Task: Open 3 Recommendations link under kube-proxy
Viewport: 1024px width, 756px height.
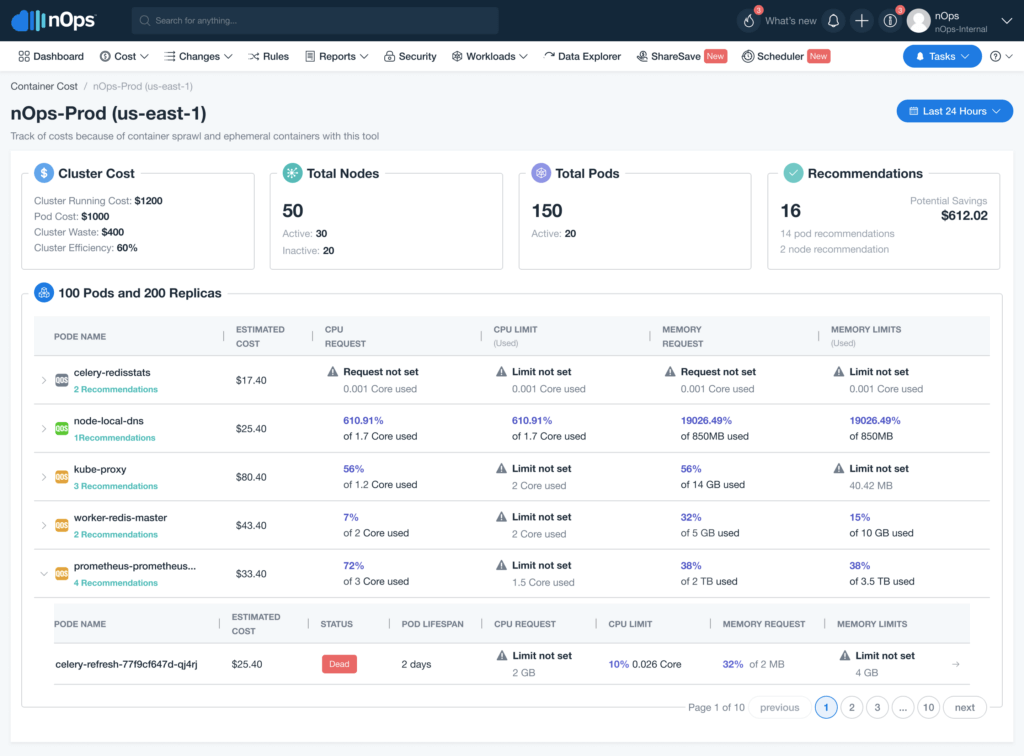Action: coord(115,486)
